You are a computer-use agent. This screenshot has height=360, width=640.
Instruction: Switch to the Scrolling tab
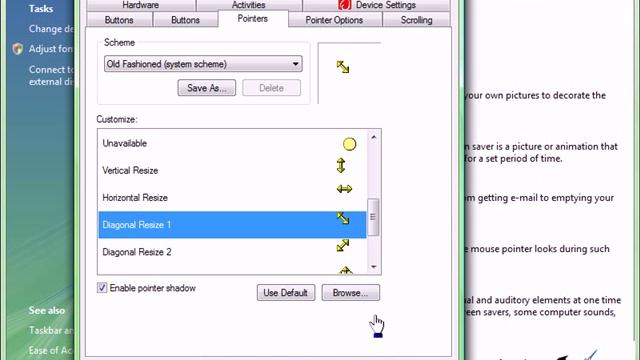(416, 20)
